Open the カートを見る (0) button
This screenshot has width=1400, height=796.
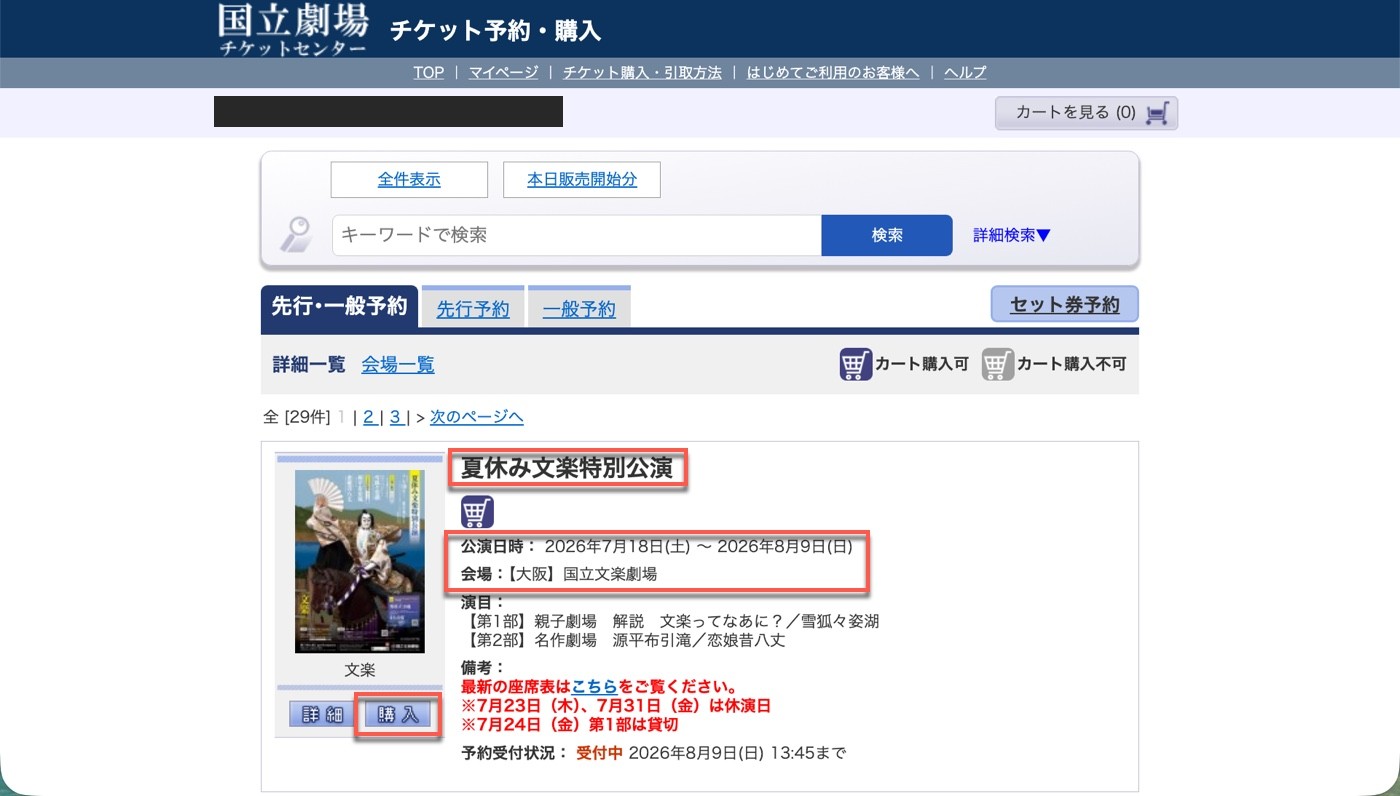(x=1087, y=113)
